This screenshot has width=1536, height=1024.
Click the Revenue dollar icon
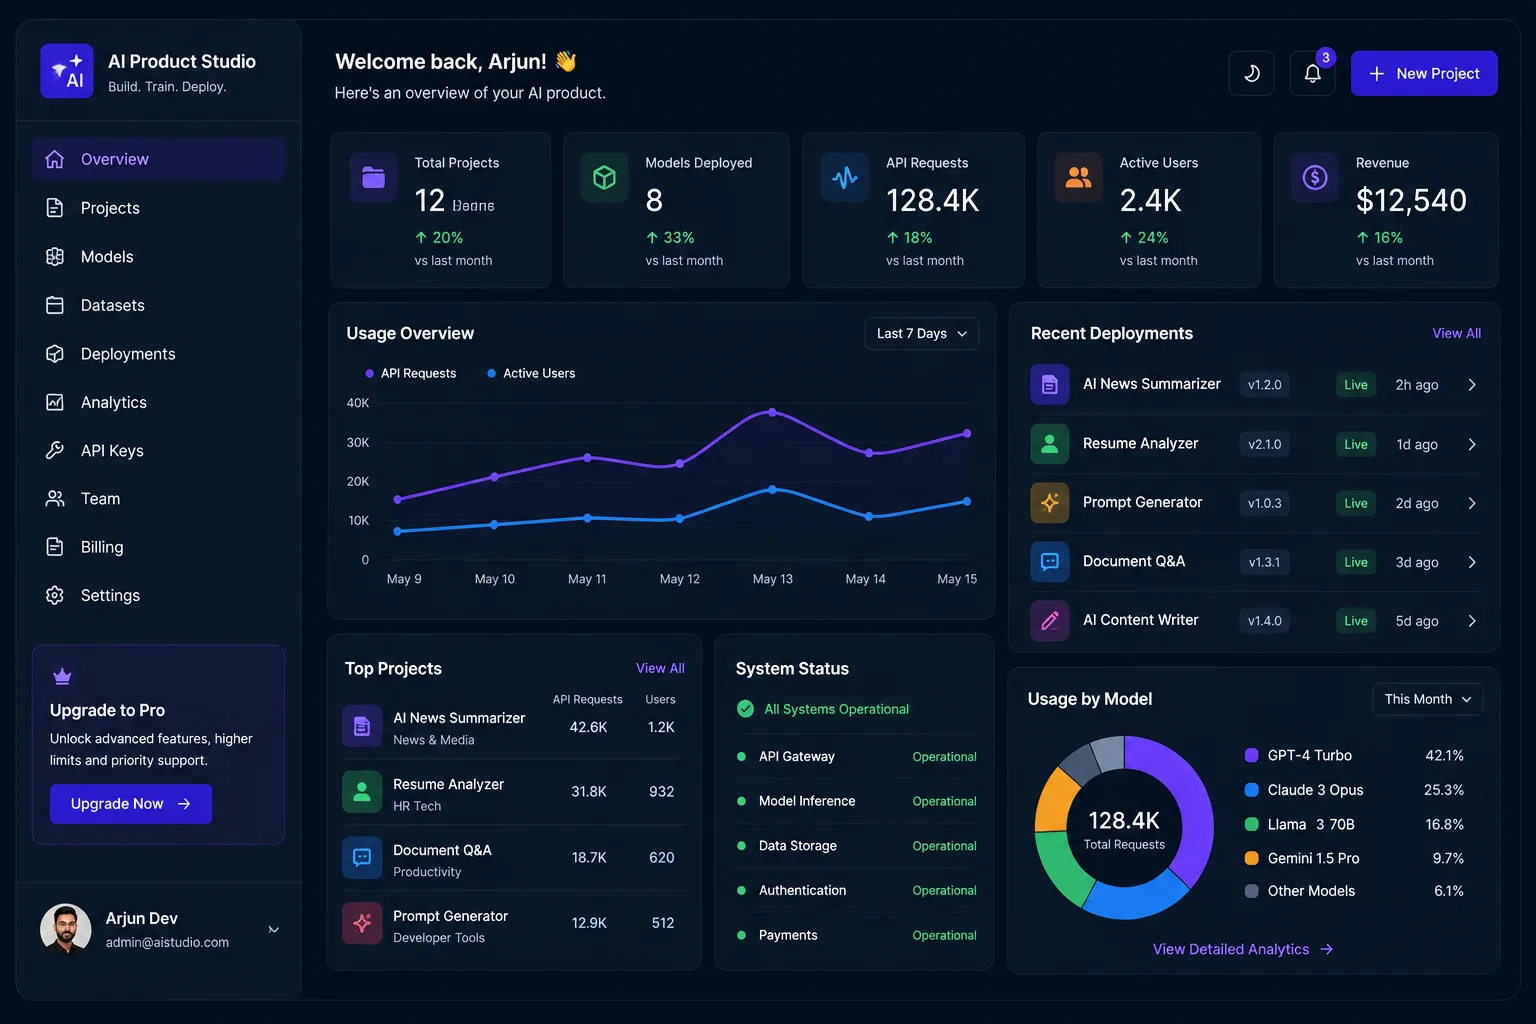(1314, 178)
